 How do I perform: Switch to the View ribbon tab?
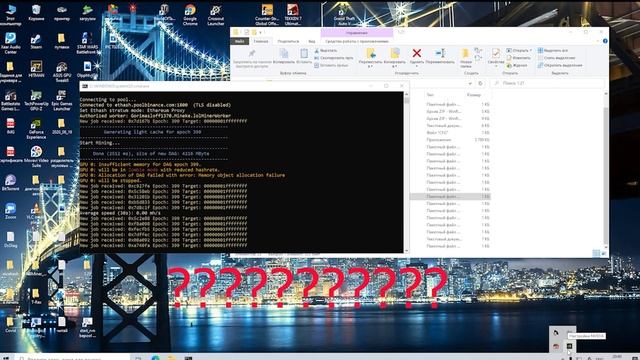312,41
